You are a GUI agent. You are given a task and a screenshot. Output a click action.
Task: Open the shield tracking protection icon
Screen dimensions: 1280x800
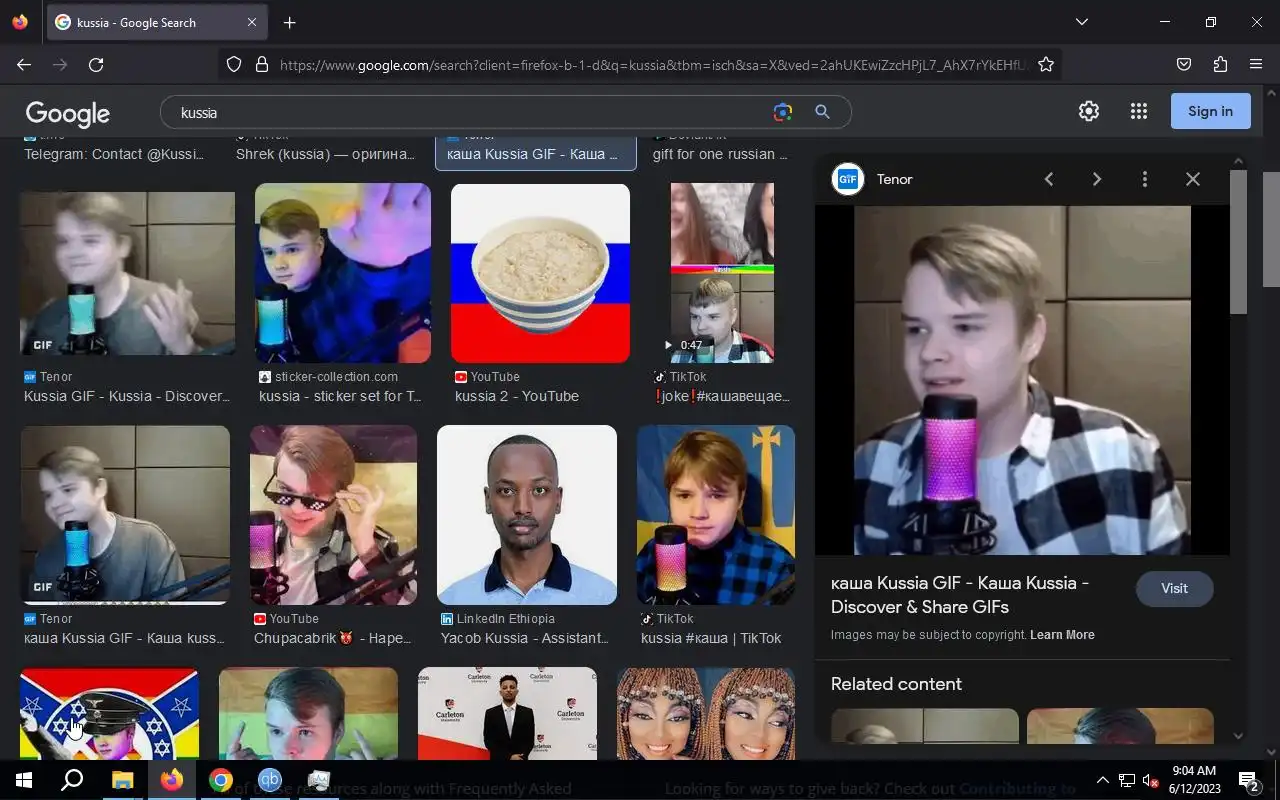[234, 64]
